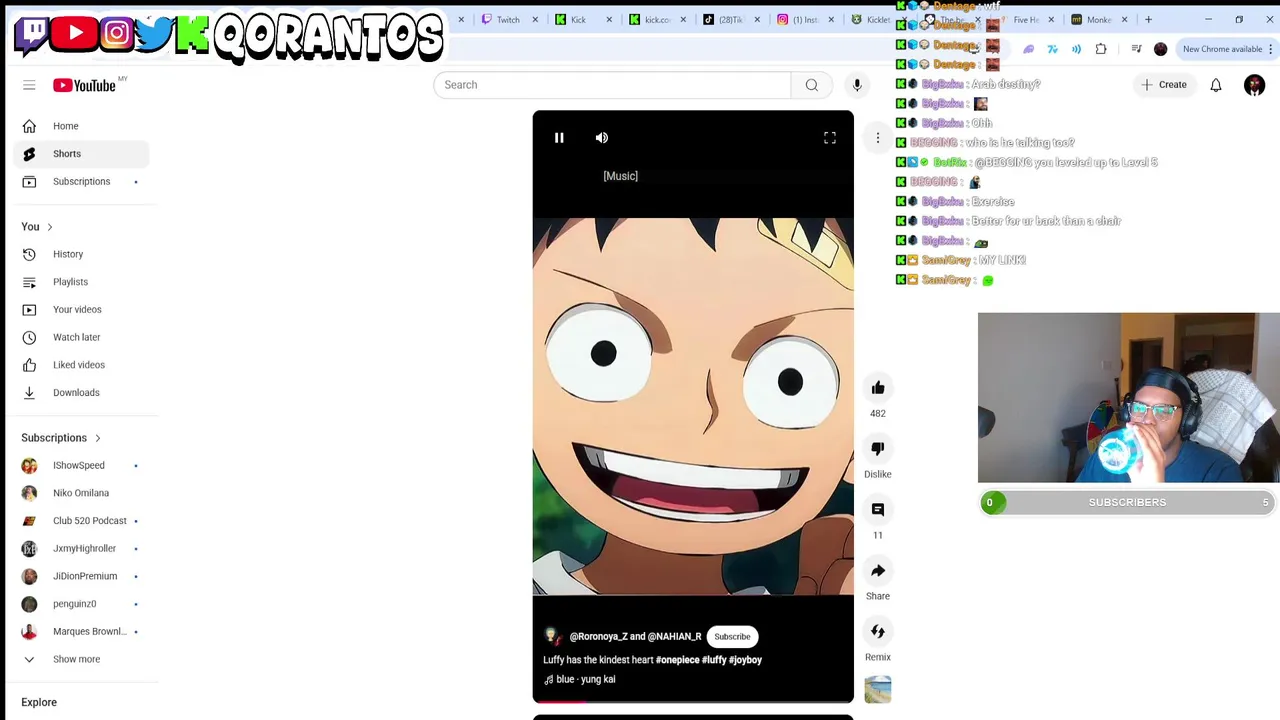The image size is (1280, 720).
Task: Expand the You section
Action: point(37,227)
